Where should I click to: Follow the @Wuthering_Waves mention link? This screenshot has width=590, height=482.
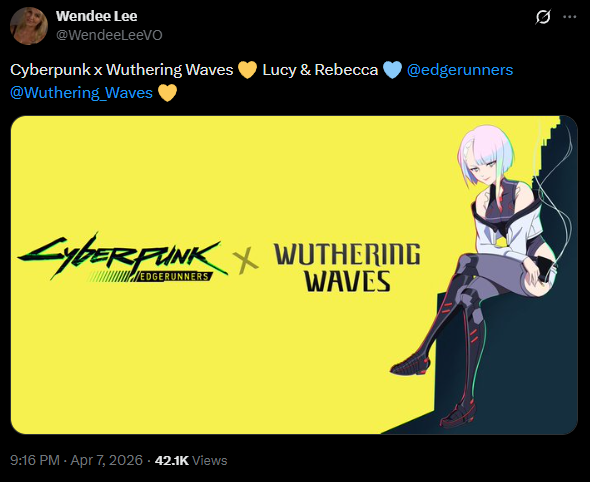pyautogui.click(x=81, y=93)
